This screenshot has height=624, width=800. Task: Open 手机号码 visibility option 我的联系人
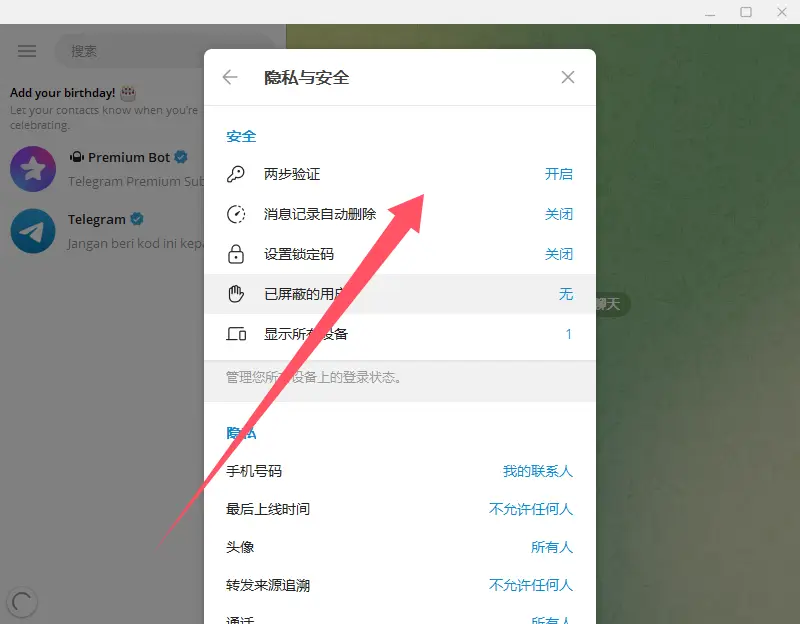537,471
